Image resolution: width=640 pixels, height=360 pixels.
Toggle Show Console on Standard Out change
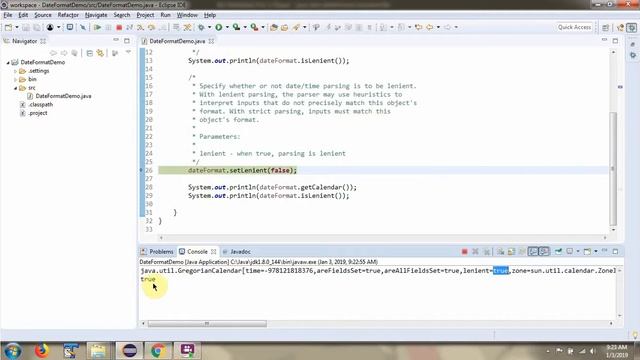533,251
